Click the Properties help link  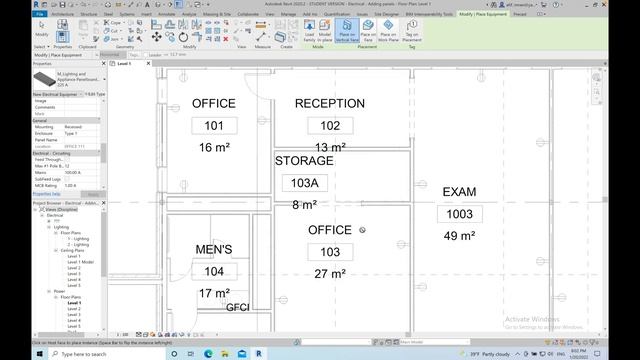[x=47, y=194]
